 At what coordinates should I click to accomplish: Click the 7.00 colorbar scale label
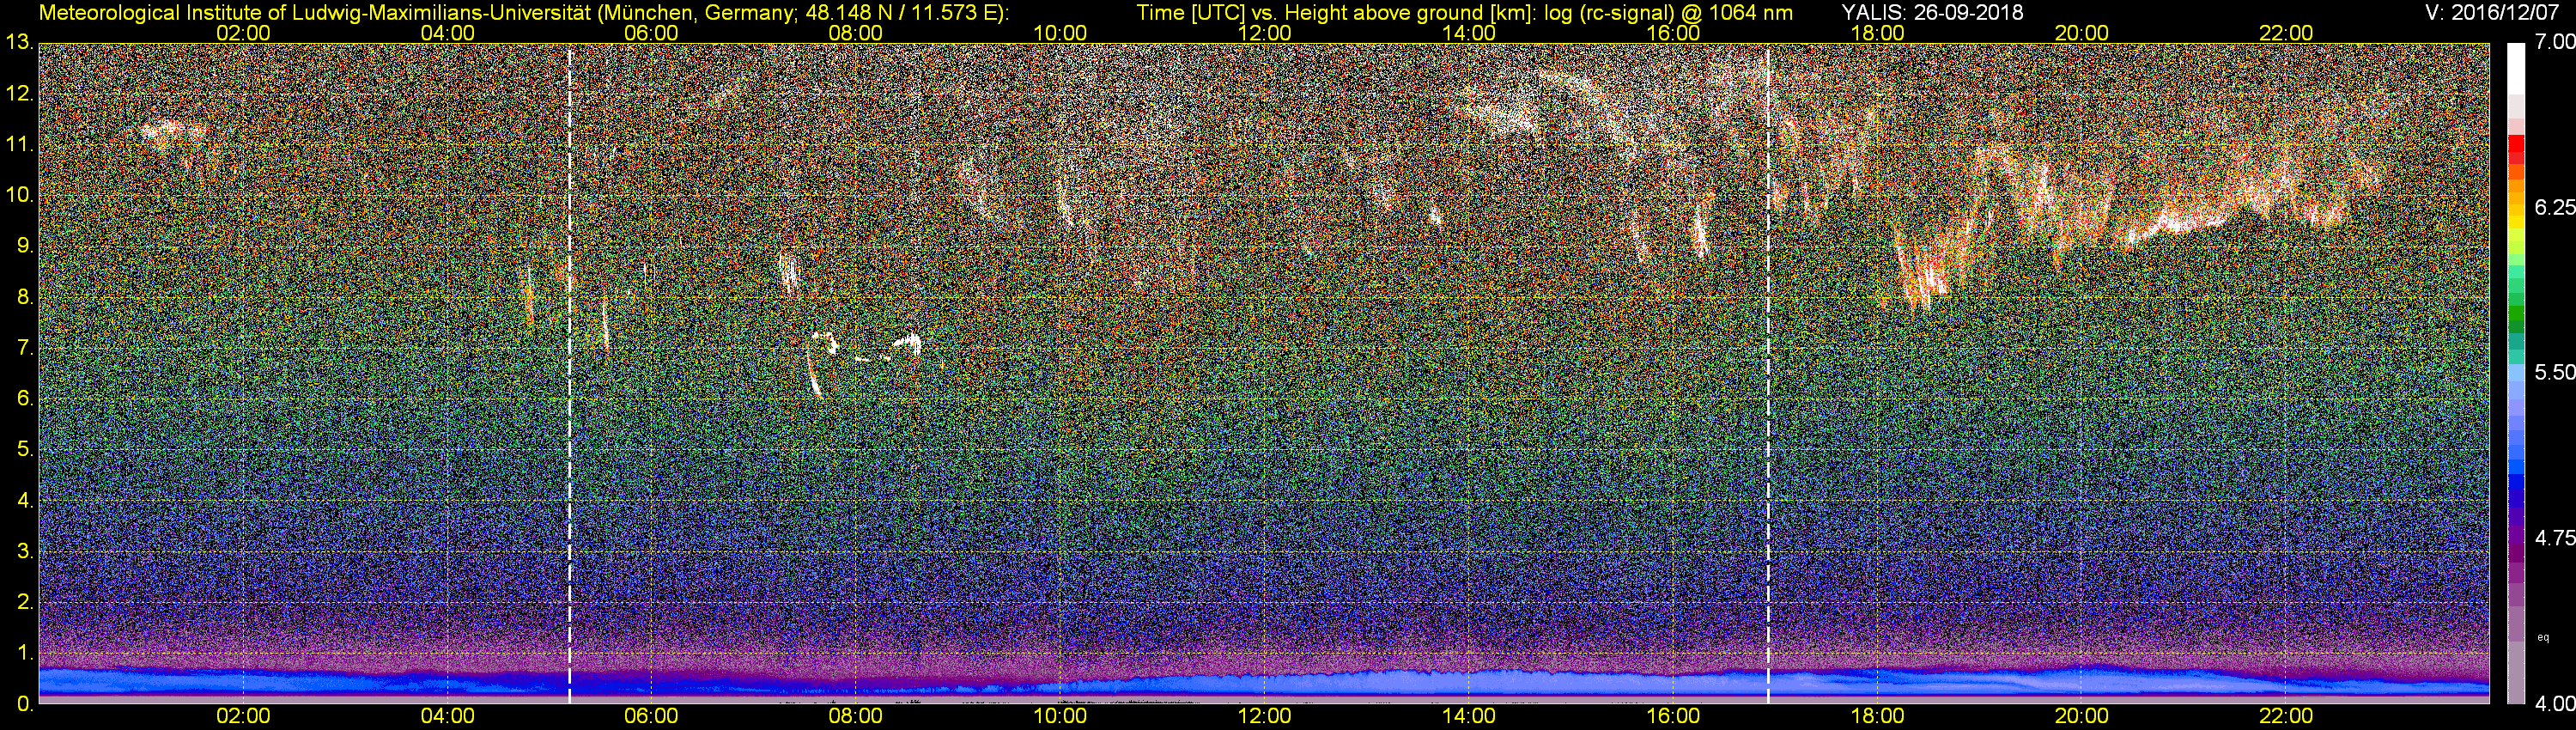(x=2554, y=42)
